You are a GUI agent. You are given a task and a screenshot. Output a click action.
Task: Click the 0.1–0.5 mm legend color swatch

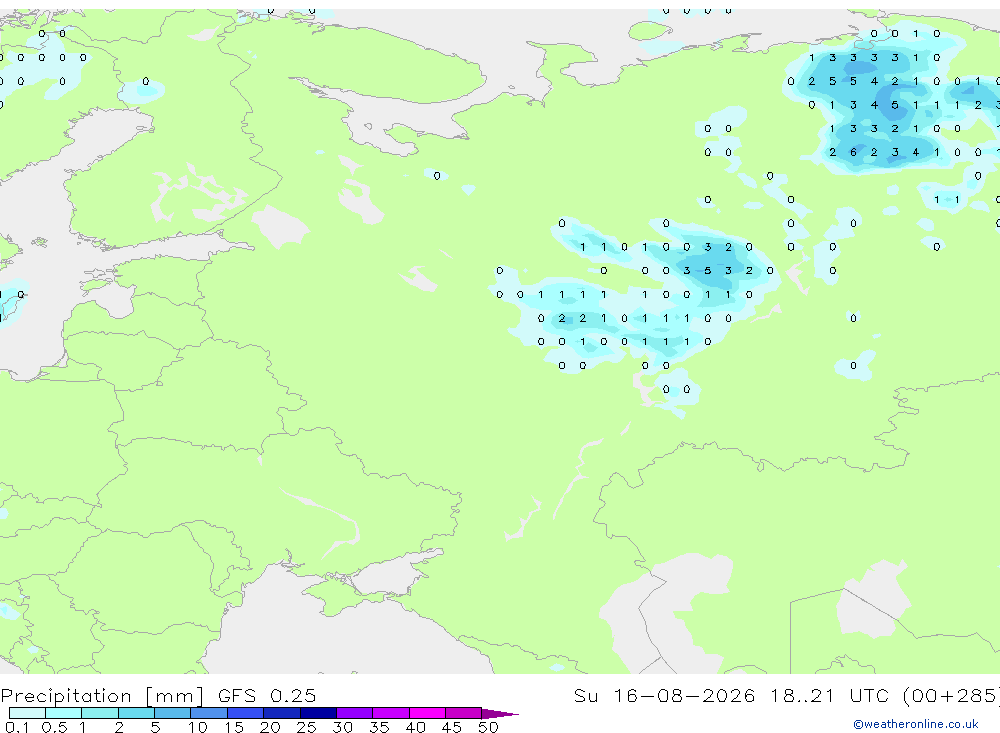point(27,713)
